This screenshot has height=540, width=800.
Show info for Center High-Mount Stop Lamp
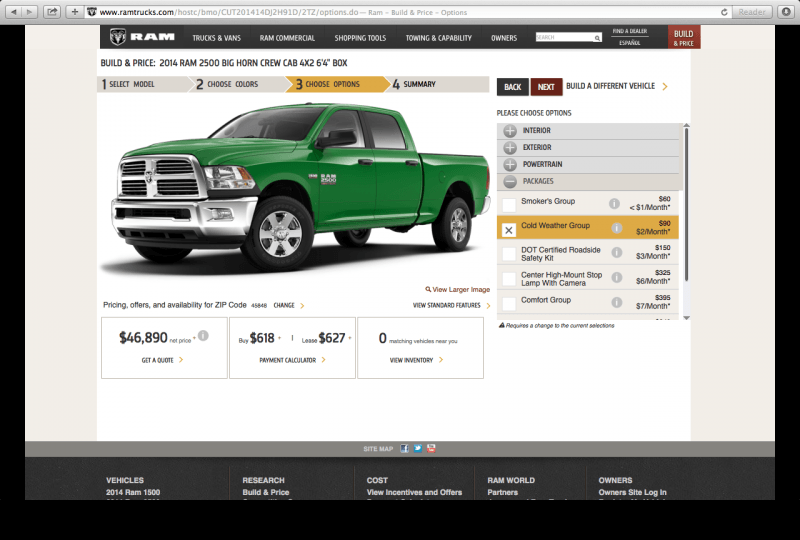pyautogui.click(x=617, y=277)
